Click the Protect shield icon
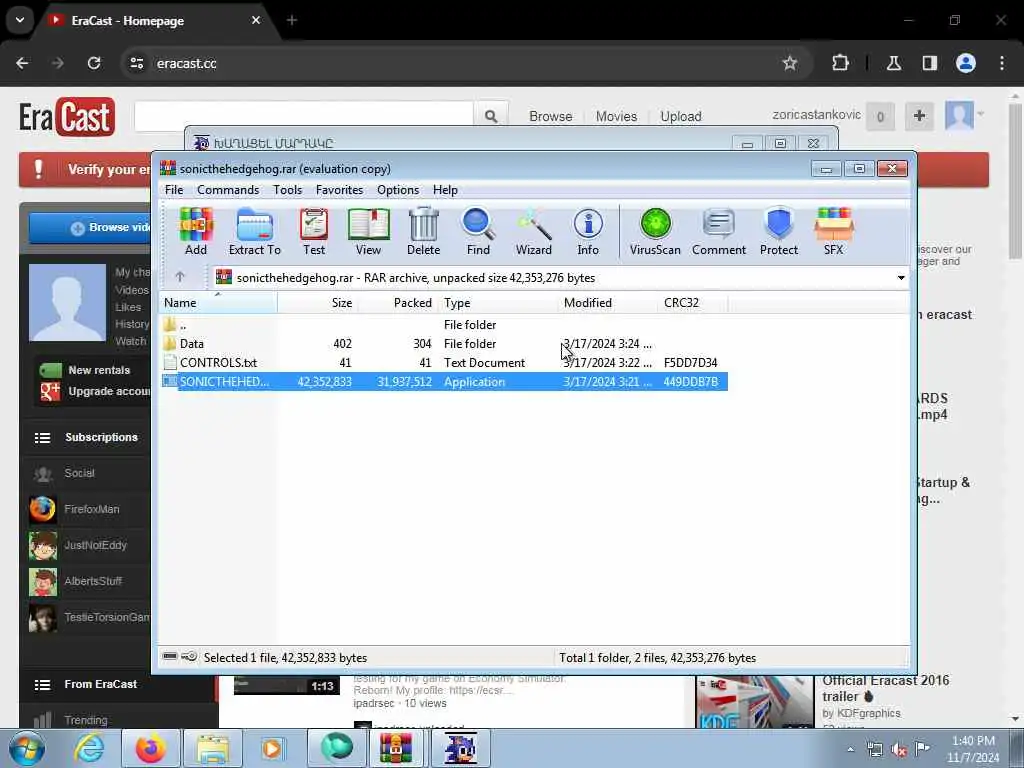The height and width of the screenshot is (768, 1024). point(778,231)
